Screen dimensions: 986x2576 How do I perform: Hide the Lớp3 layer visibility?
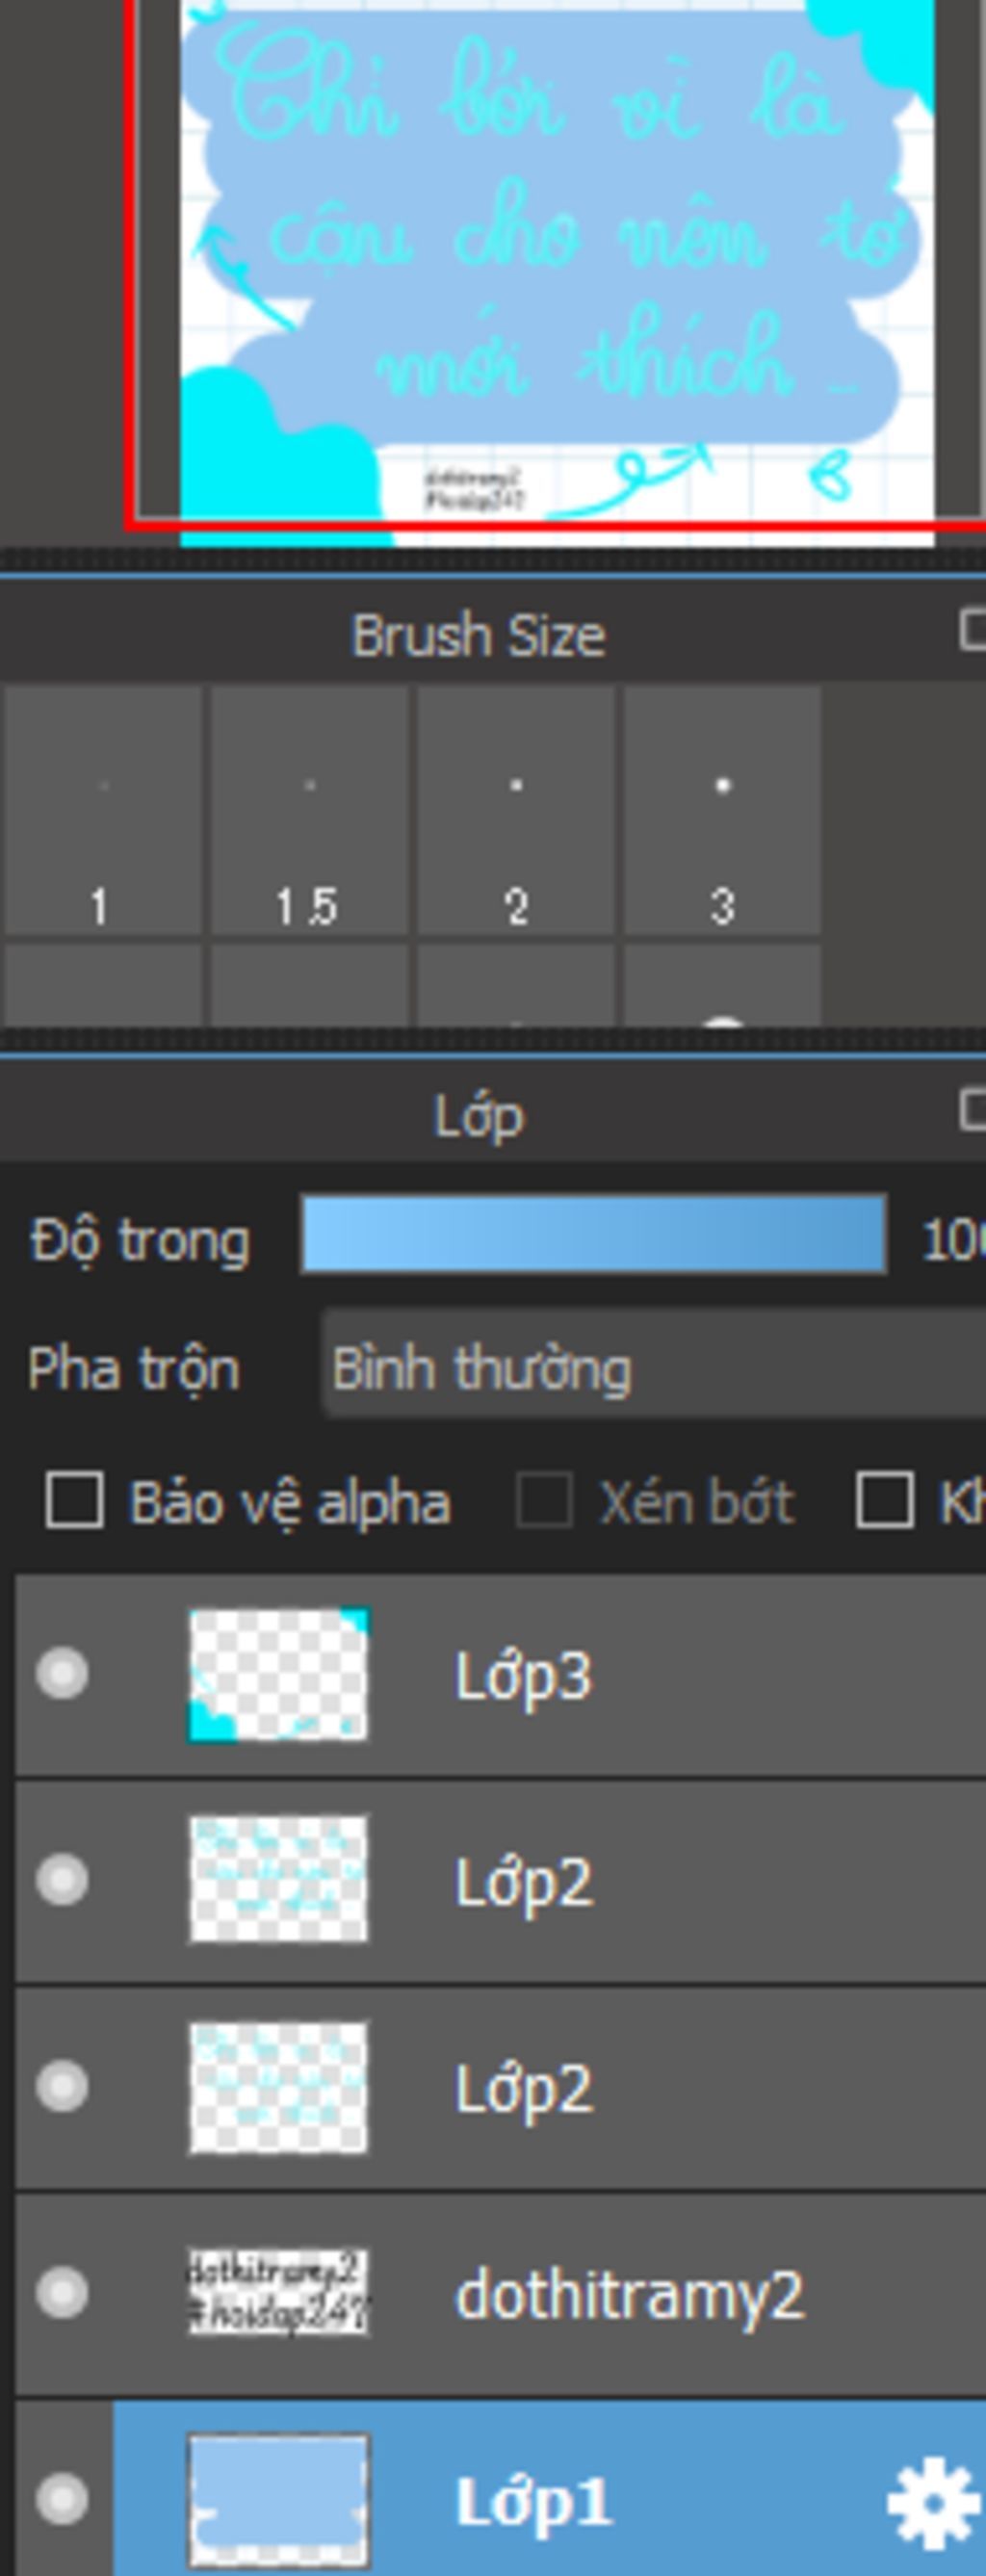(x=62, y=1673)
